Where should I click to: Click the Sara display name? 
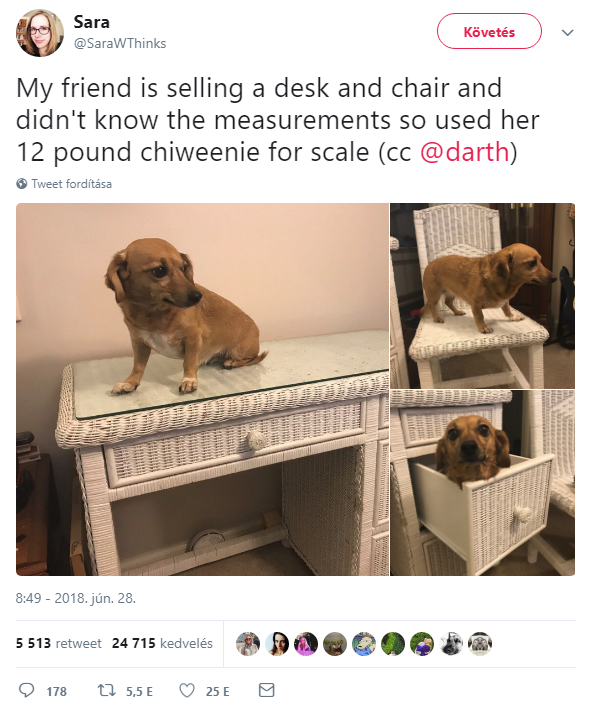[91, 22]
